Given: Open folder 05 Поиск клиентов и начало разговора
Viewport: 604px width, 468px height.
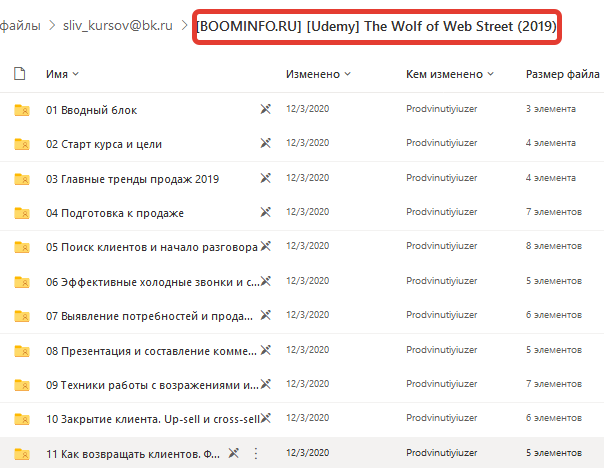Looking at the screenshot, I should click(151, 247).
